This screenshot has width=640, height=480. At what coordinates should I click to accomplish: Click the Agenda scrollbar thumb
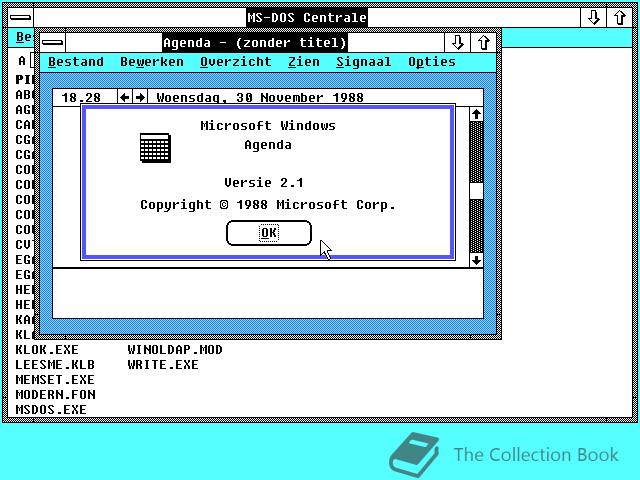click(476, 191)
